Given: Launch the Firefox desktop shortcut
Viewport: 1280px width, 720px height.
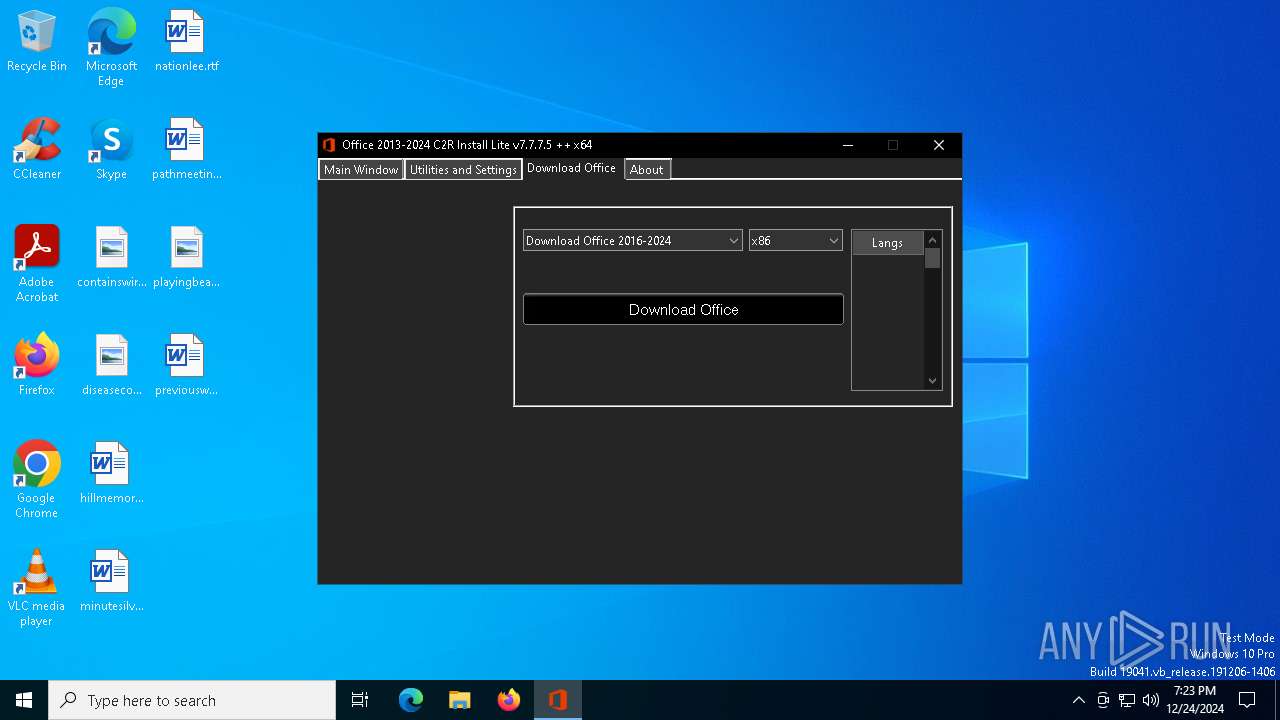Looking at the screenshot, I should (37, 365).
